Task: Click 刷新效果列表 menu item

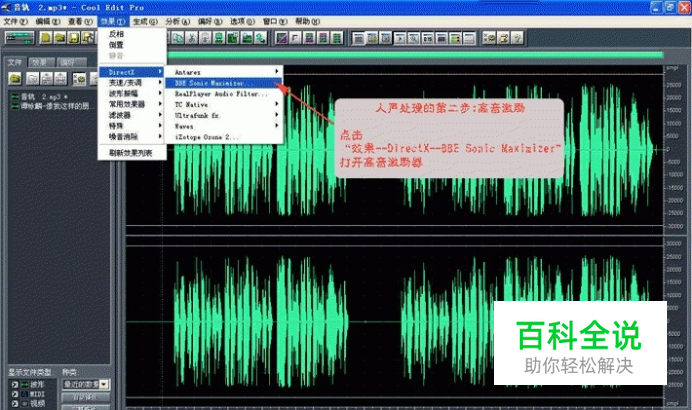Action: point(132,153)
